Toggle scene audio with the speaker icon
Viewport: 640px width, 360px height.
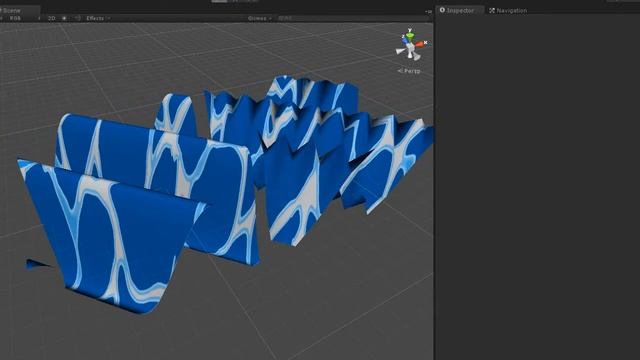point(78,18)
